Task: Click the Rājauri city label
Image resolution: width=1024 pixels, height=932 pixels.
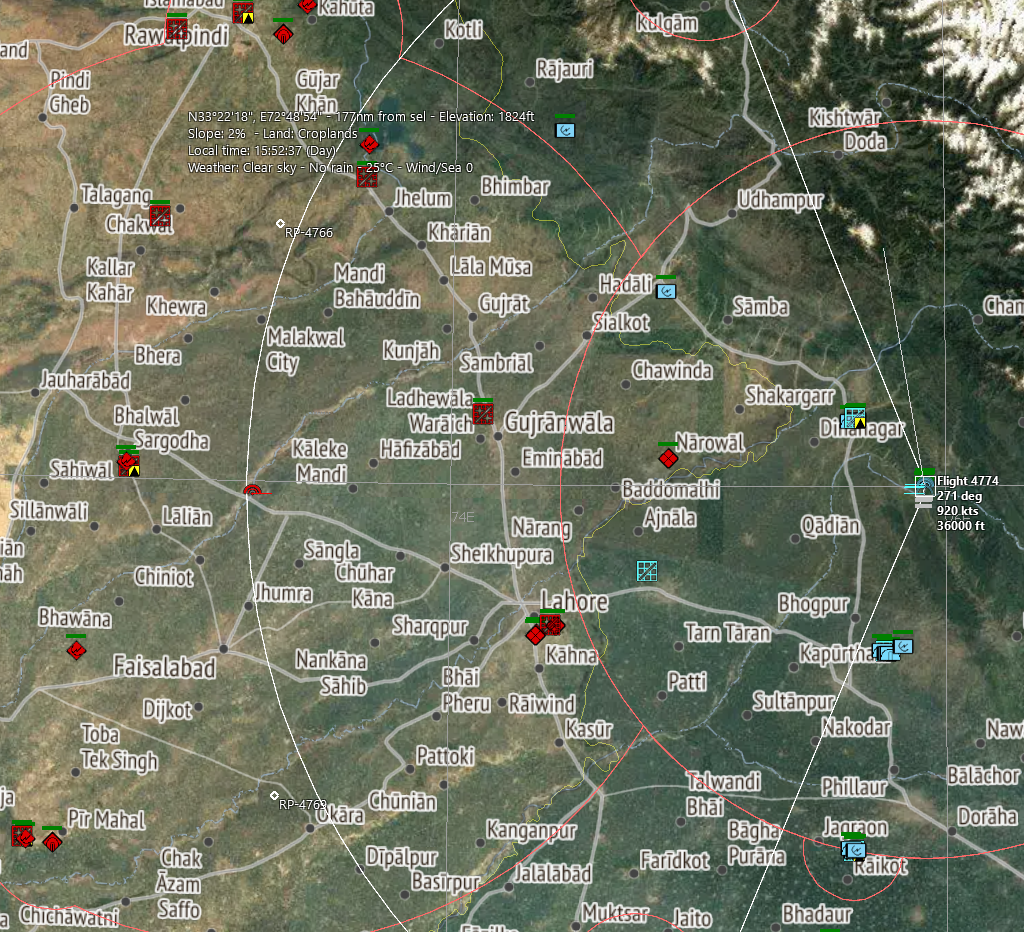Action: (x=565, y=69)
